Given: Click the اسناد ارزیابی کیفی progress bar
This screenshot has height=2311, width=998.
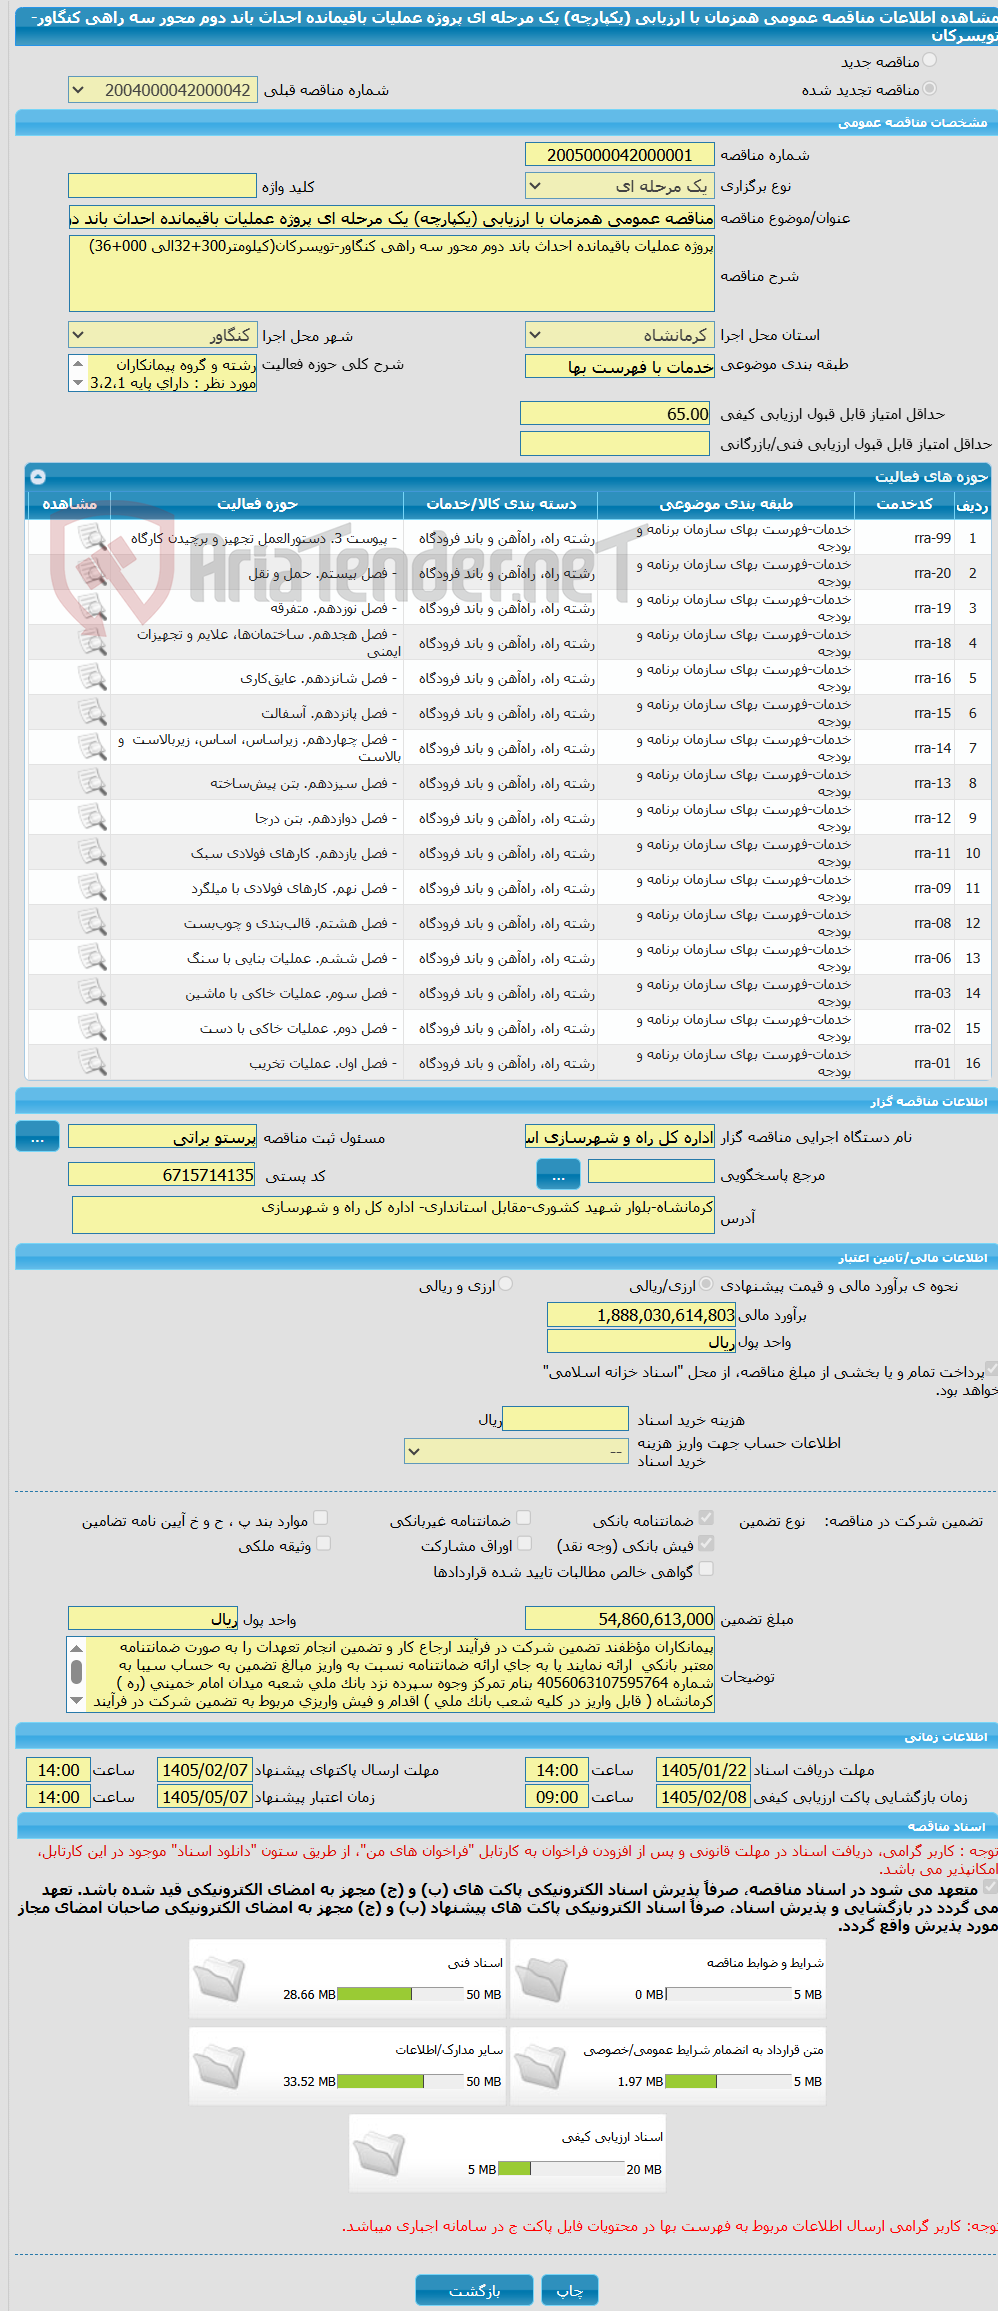Looking at the screenshot, I should point(561,2168).
